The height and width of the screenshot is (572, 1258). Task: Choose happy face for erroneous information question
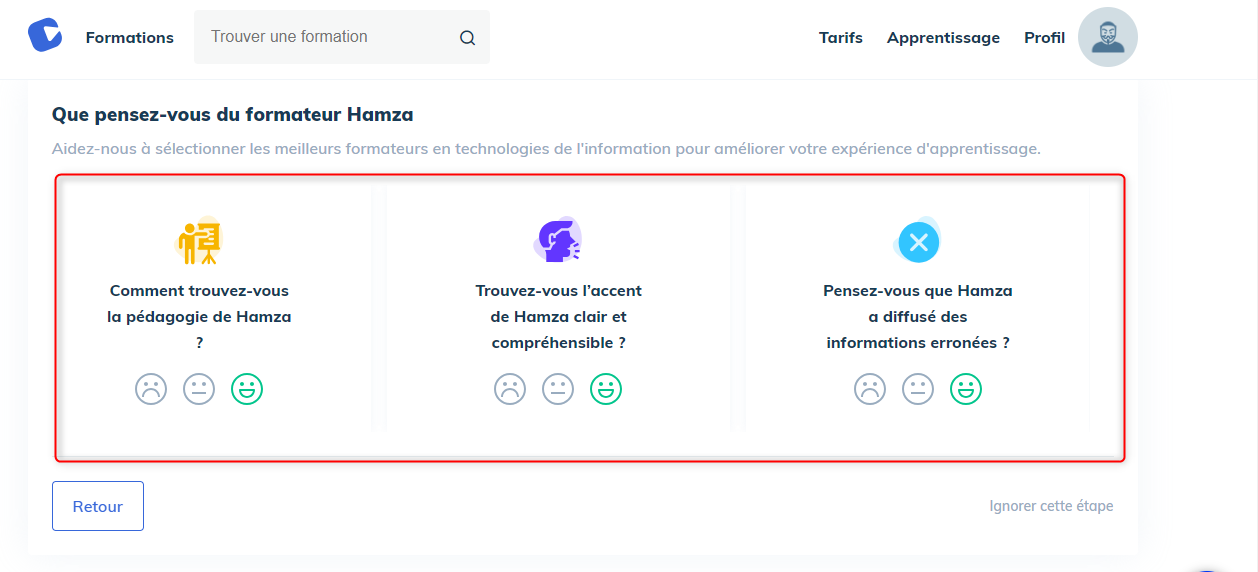click(966, 389)
